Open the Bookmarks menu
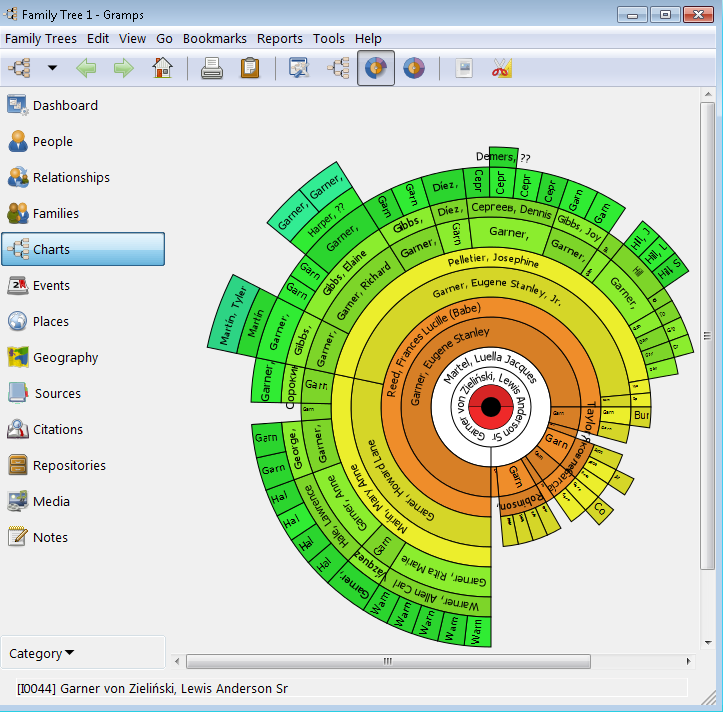723x712 pixels. pos(214,39)
